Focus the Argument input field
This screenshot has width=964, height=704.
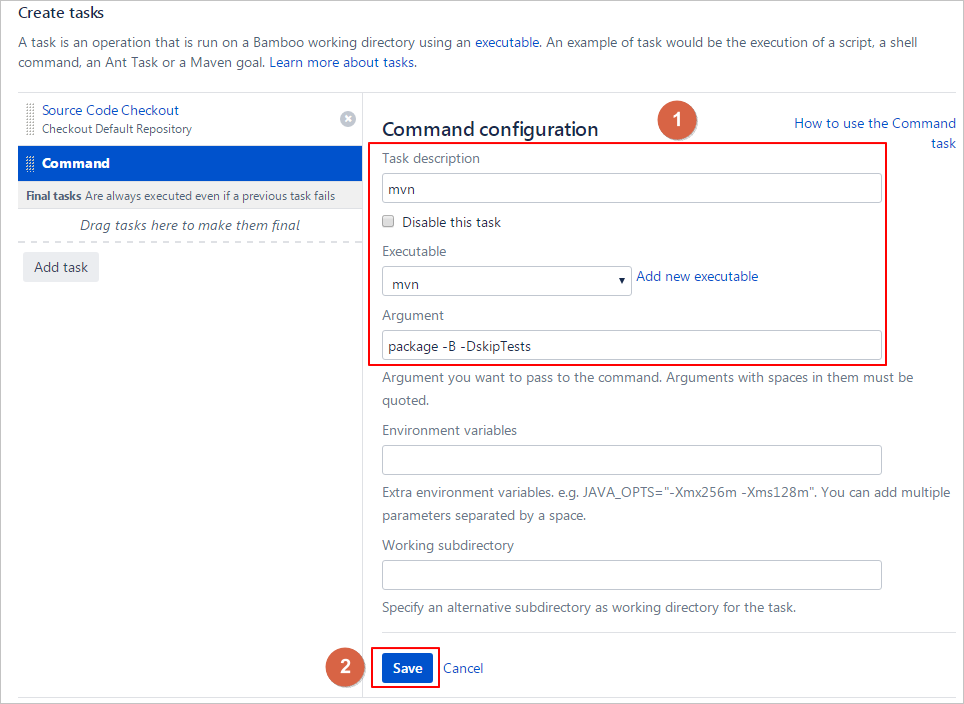tap(631, 346)
